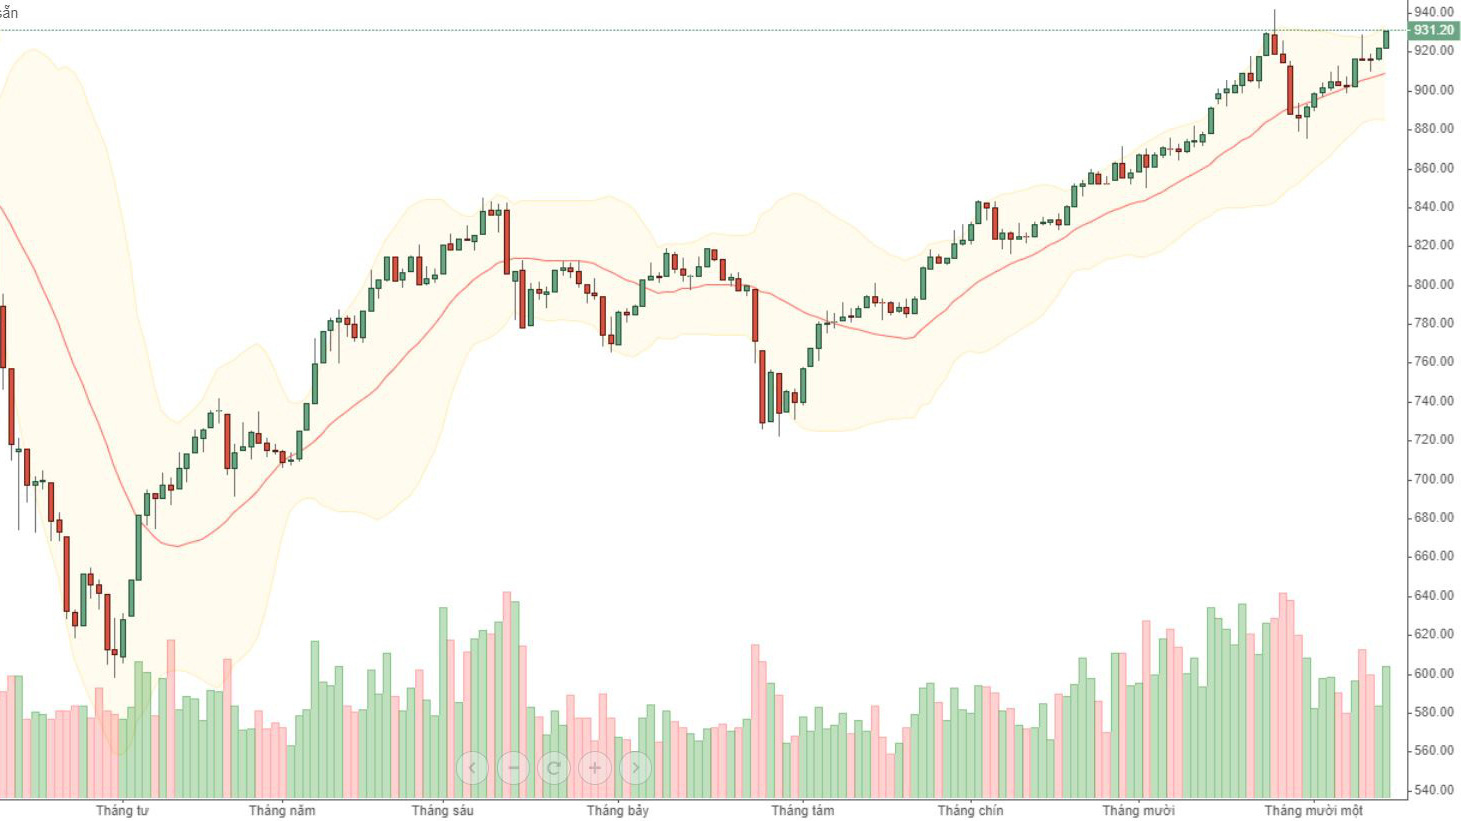Click the Tháng tám time axis label

click(802, 810)
